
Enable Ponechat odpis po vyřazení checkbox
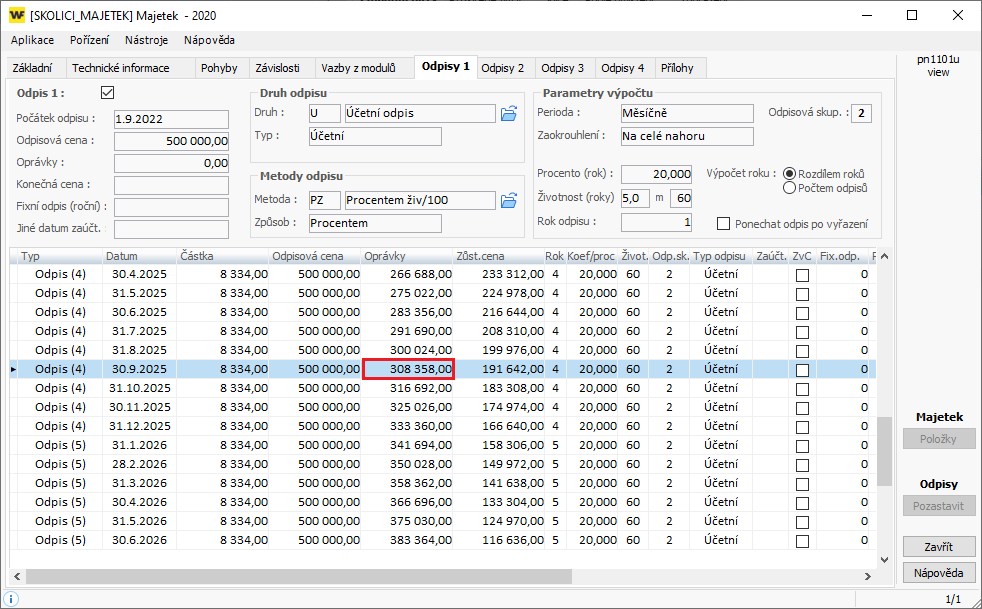point(724,223)
